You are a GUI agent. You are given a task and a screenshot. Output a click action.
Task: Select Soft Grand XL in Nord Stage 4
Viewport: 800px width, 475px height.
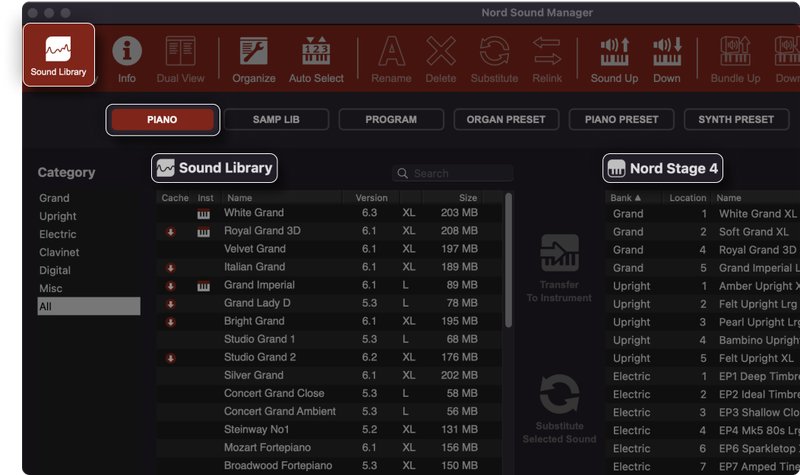(x=703, y=232)
